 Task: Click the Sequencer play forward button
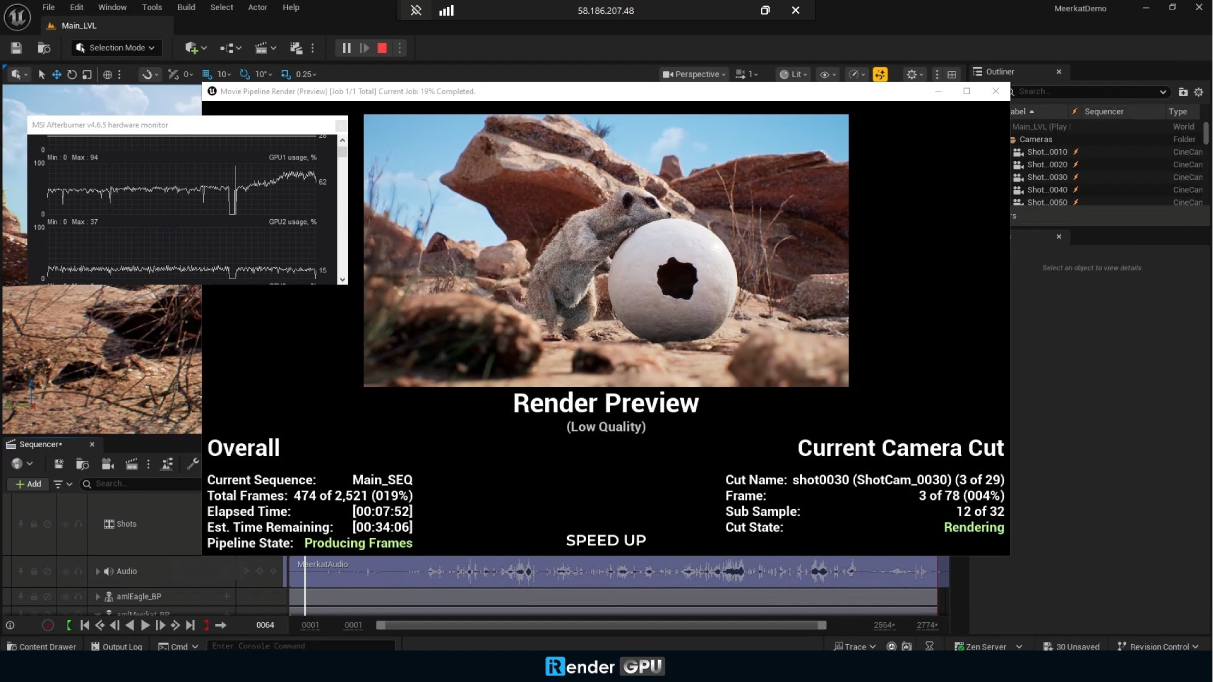(145, 625)
